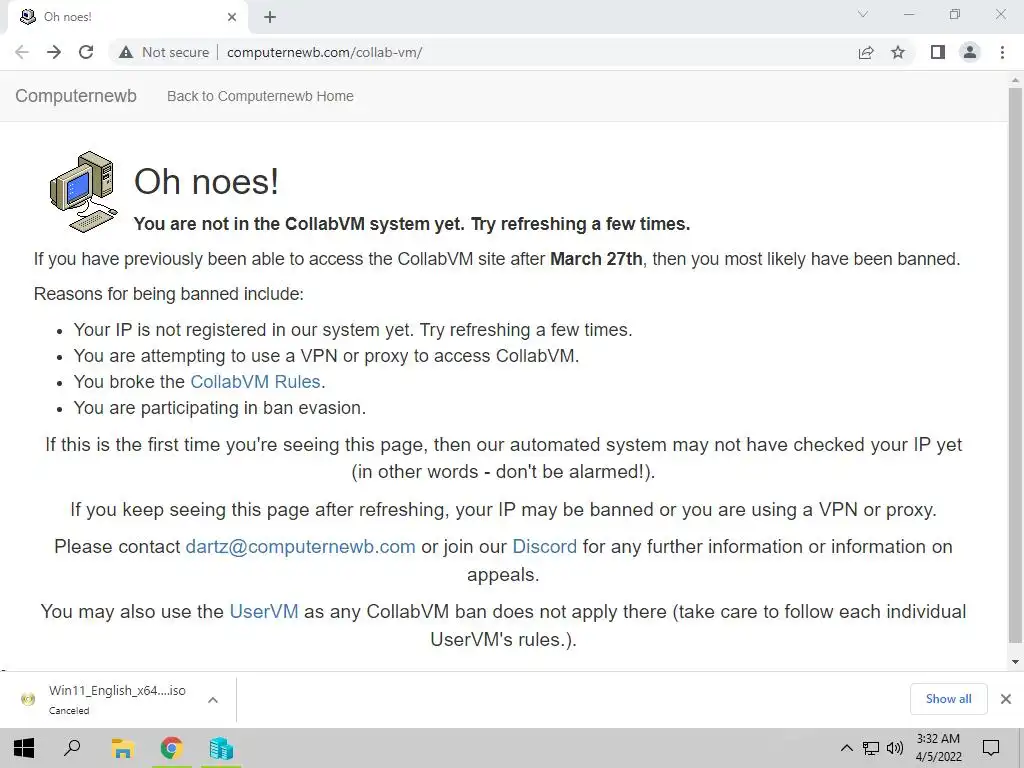
Task: Open the taskbar clock and date
Action: [938, 748]
